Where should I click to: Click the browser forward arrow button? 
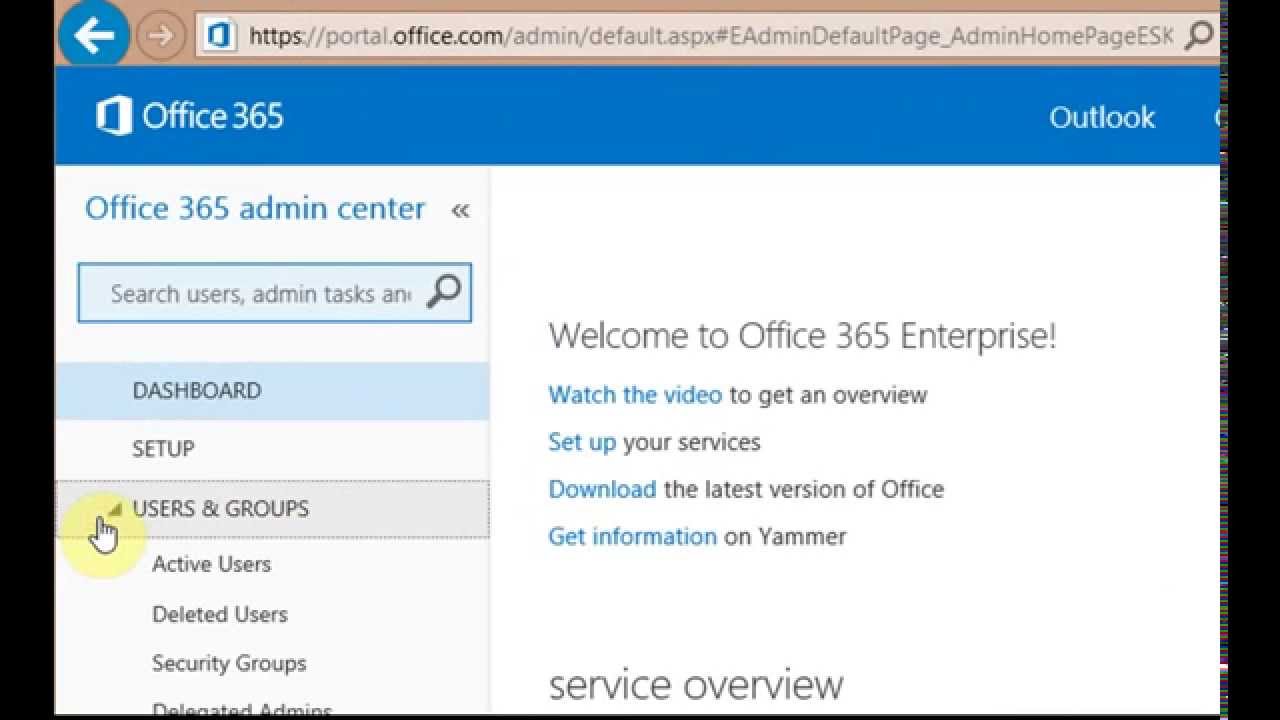pos(155,37)
